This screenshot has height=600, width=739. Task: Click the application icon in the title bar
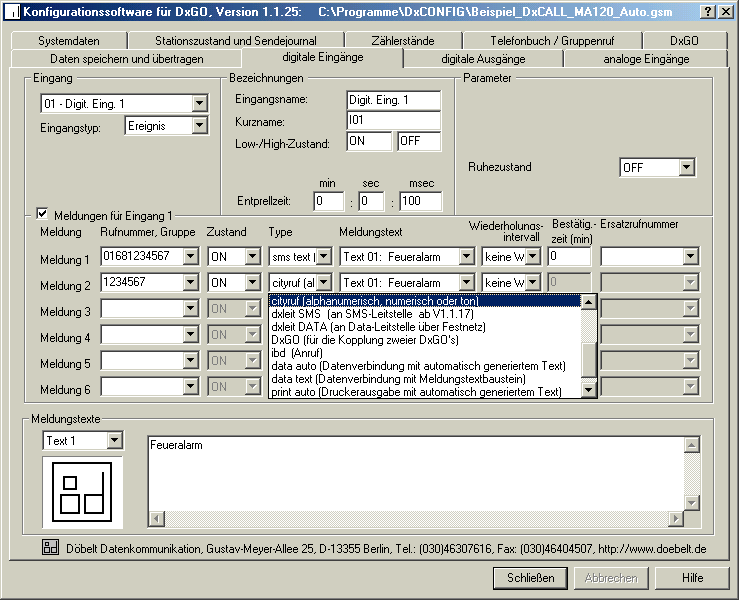(12, 11)
